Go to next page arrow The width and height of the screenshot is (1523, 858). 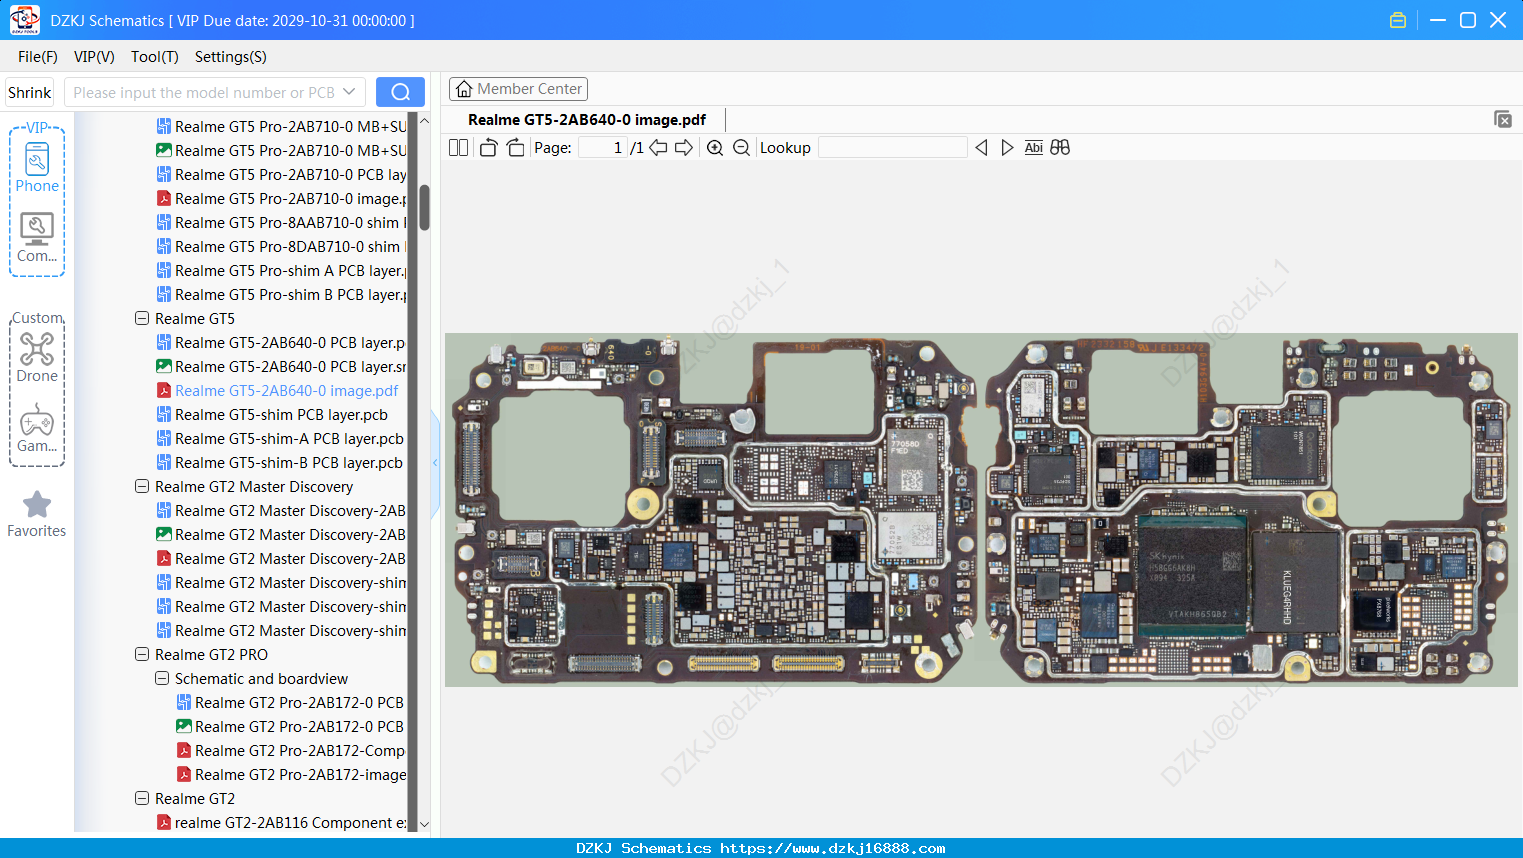pyautogui.click(x=684, y=148)
